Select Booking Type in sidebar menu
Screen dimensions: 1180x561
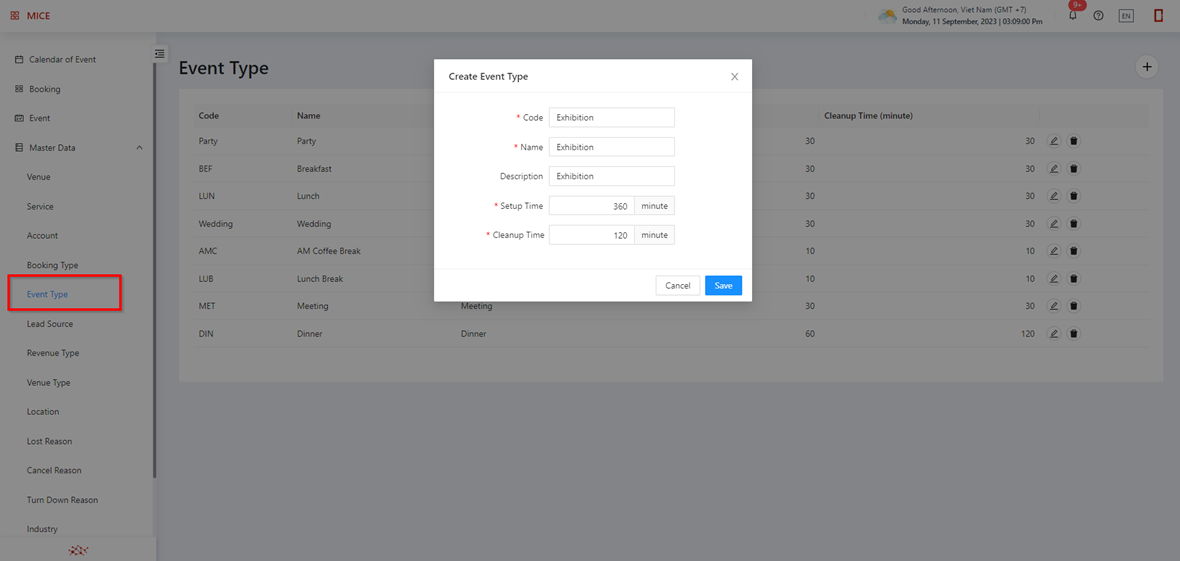click(52, 265)
